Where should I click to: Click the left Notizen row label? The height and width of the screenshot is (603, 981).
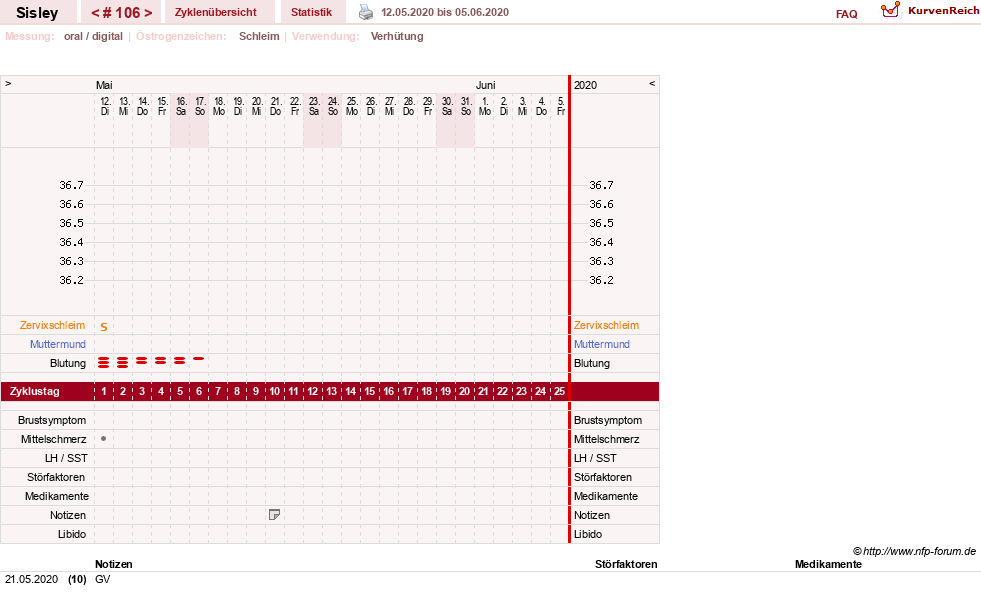click(x=68, y=515)
